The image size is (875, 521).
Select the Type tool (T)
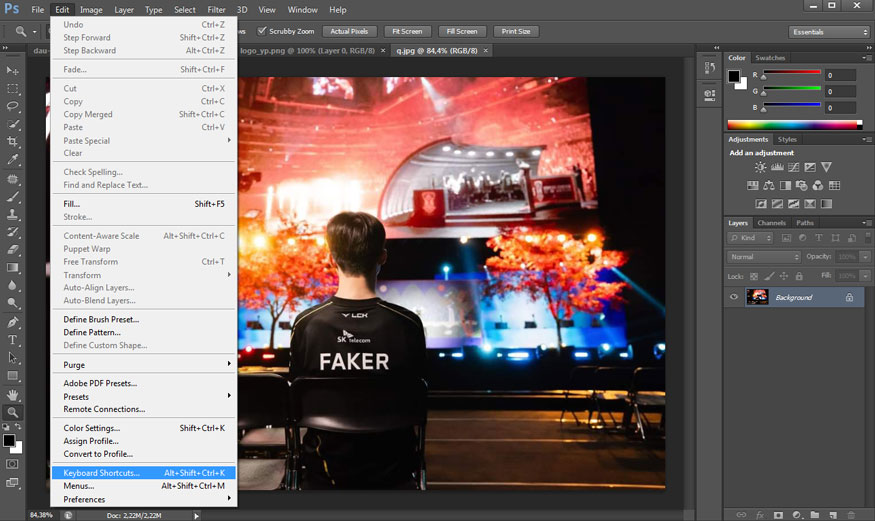[x=13, y=340]
